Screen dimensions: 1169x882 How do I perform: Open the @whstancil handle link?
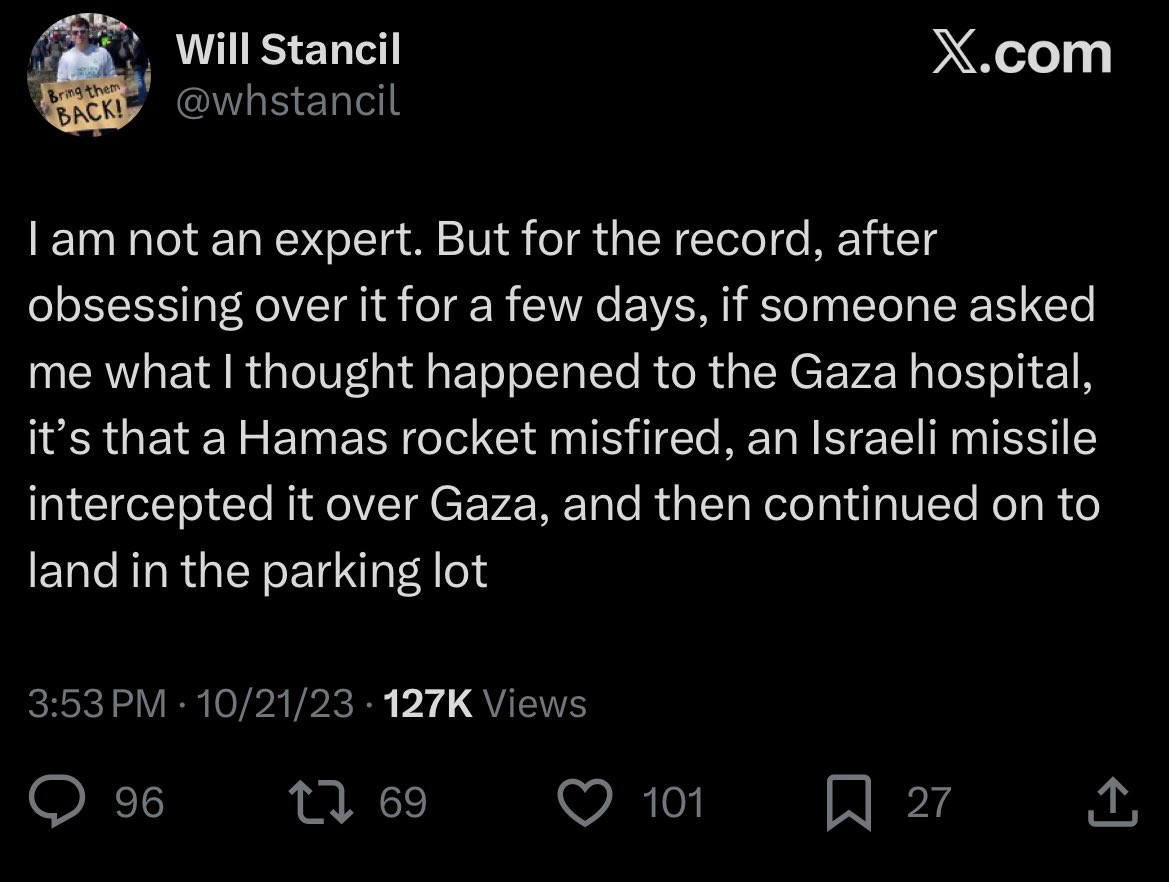289,100
